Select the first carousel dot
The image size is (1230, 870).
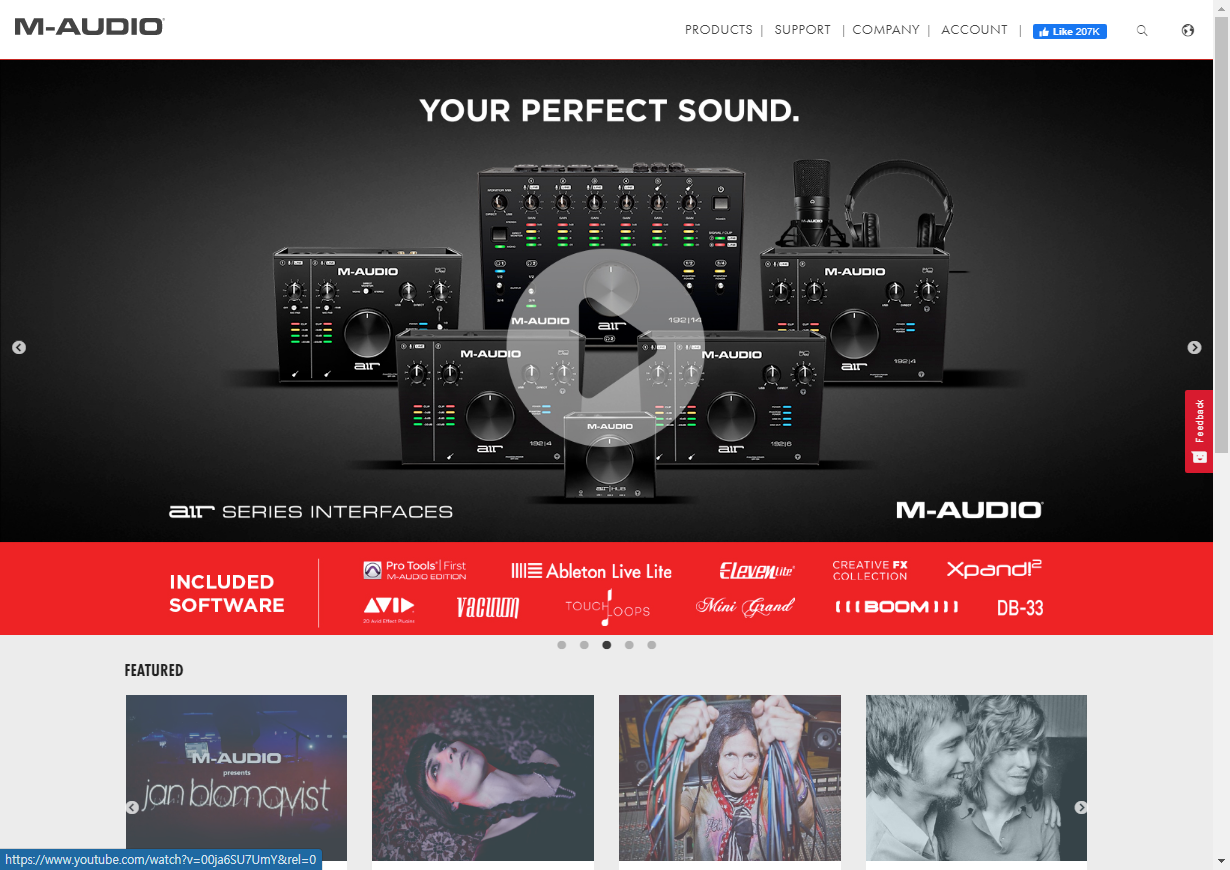[561, 645]
